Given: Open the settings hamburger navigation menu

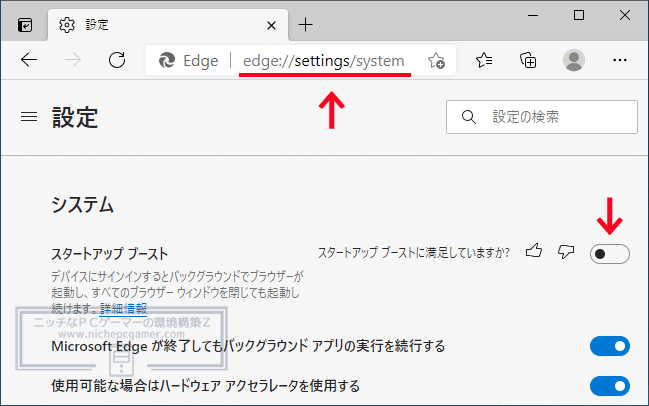Looking at the screenshot, I should (29, 117).
